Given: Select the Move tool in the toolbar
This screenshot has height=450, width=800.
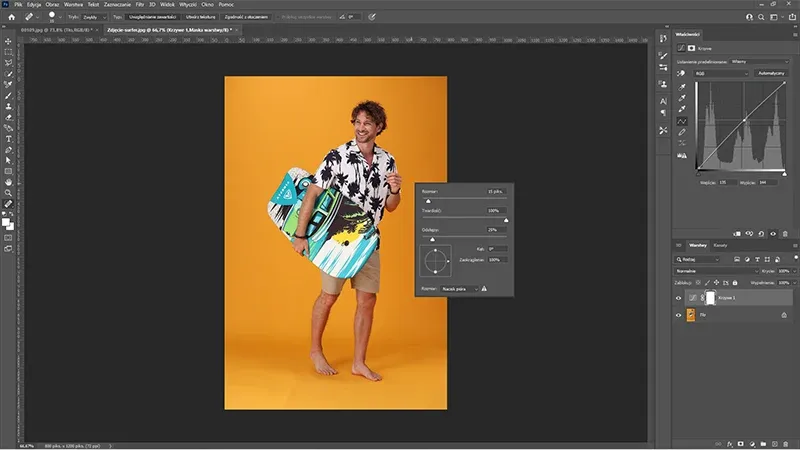Looking at the screenshot, I should point(8,41).
